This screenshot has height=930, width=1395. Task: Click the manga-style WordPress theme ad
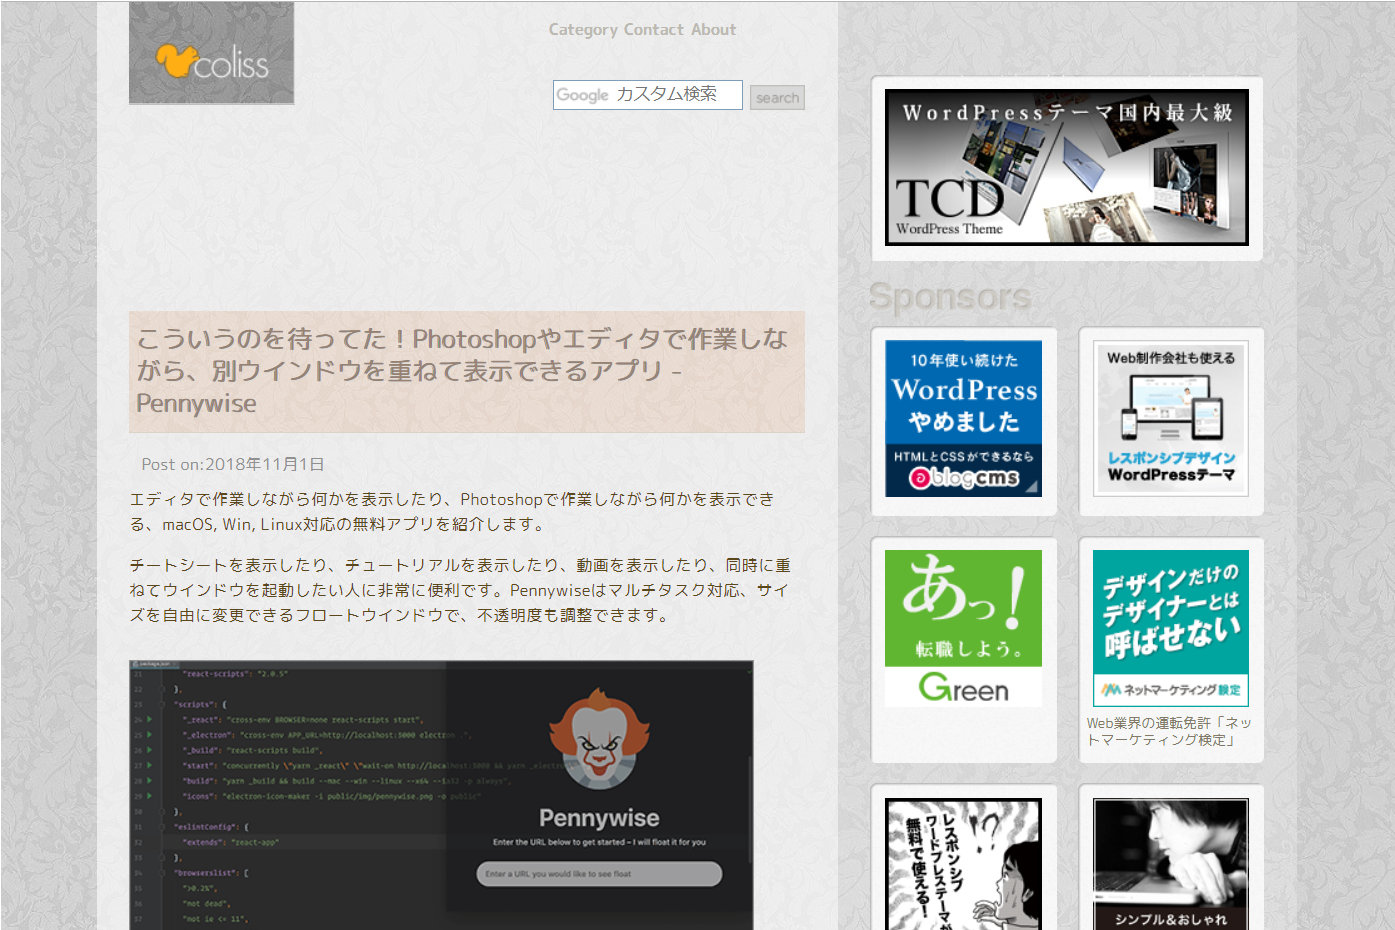(x=963, y=864)
